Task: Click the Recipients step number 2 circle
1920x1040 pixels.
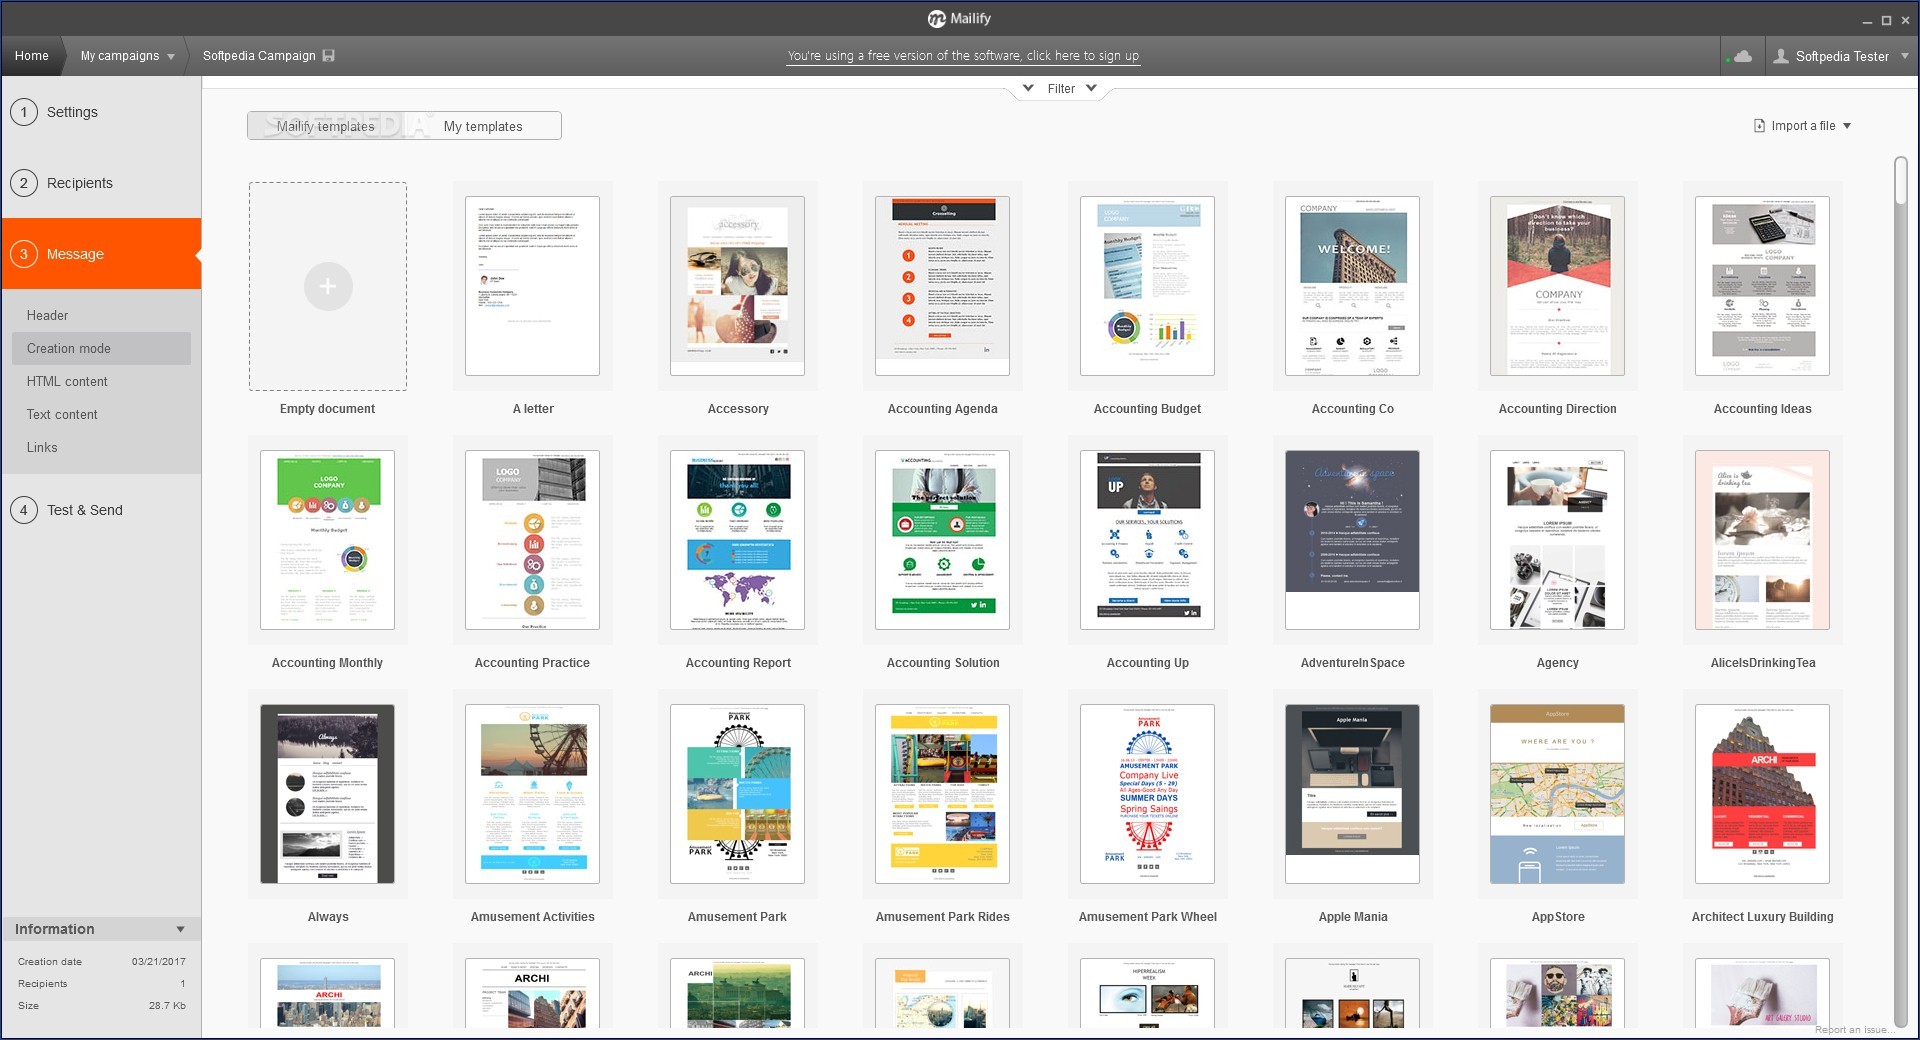Action: (x=24, y=183)
